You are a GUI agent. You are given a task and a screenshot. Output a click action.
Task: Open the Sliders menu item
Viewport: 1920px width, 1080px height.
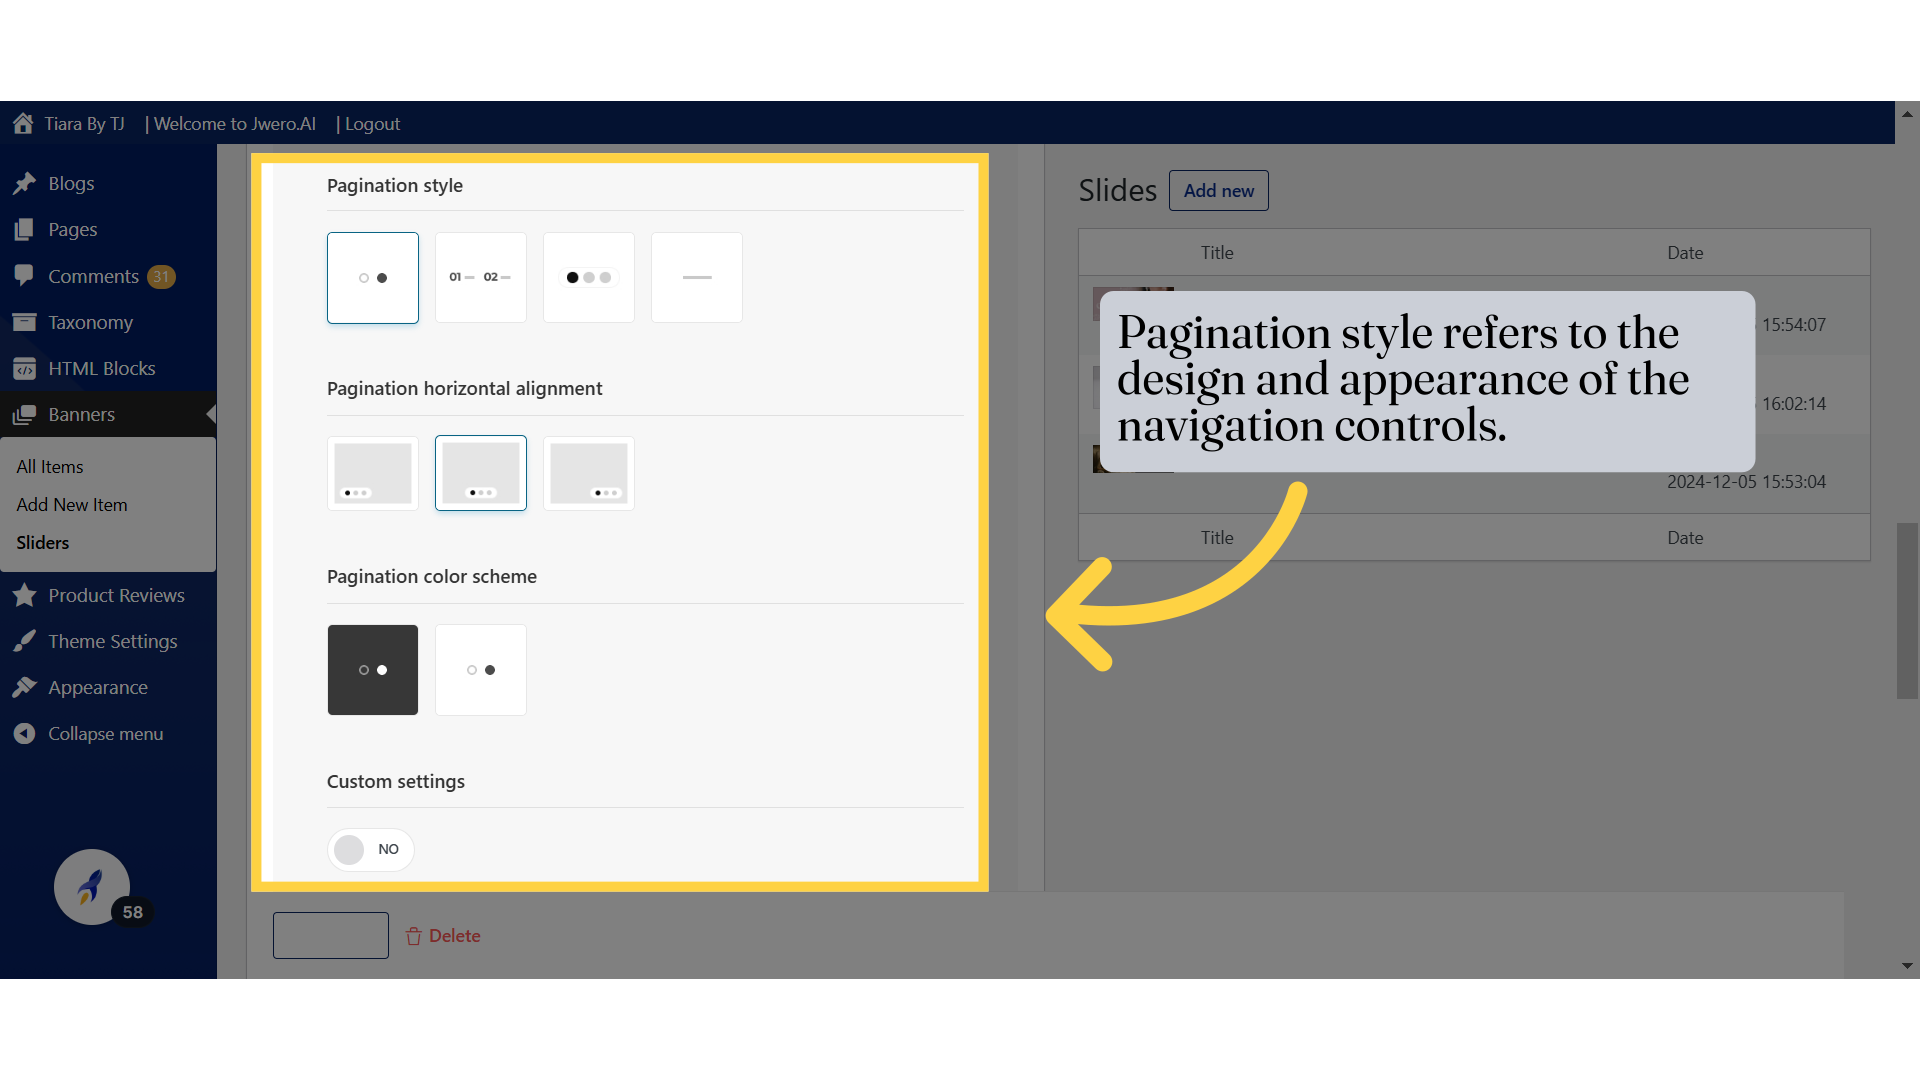[42, 541]
